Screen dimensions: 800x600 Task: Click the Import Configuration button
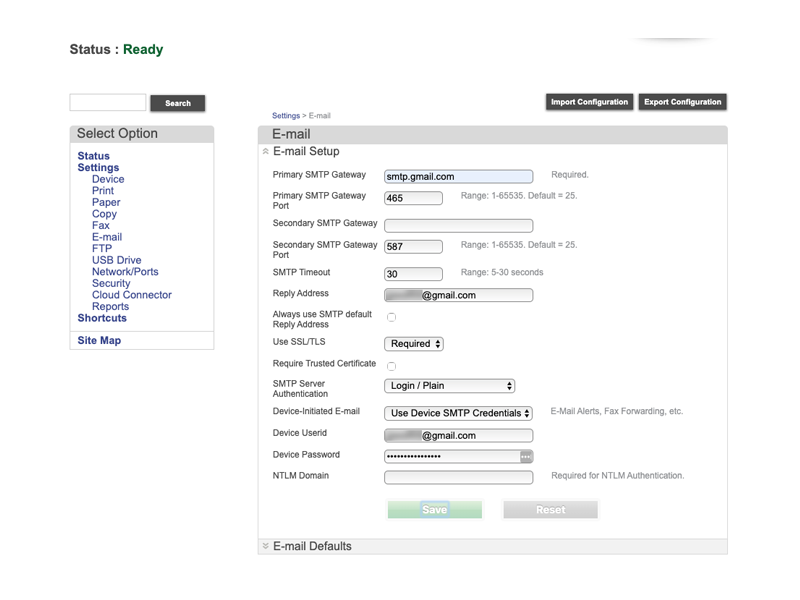click(589, 102)
